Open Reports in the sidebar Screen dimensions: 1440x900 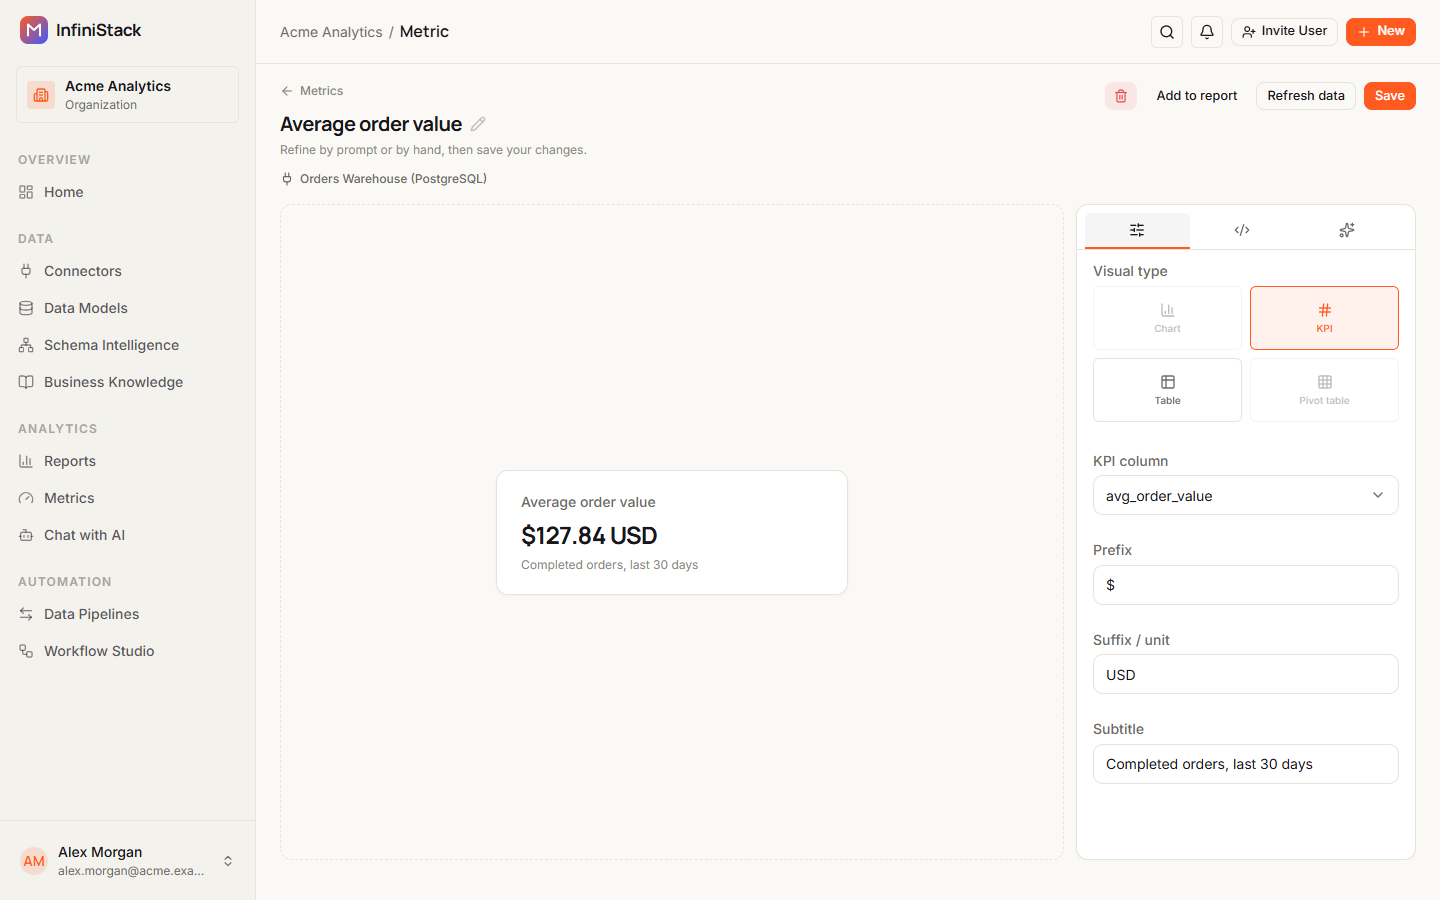tap(127, 461)
